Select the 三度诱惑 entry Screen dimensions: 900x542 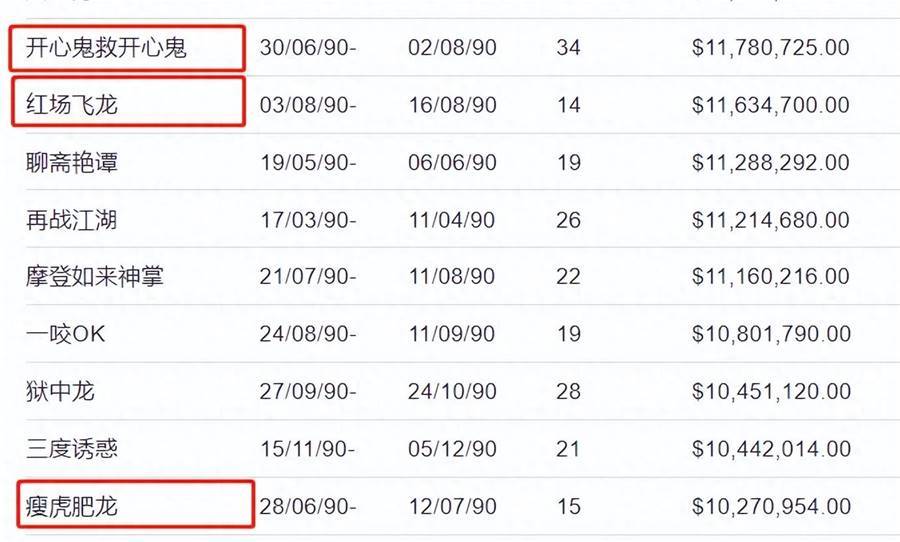(72, 449)
